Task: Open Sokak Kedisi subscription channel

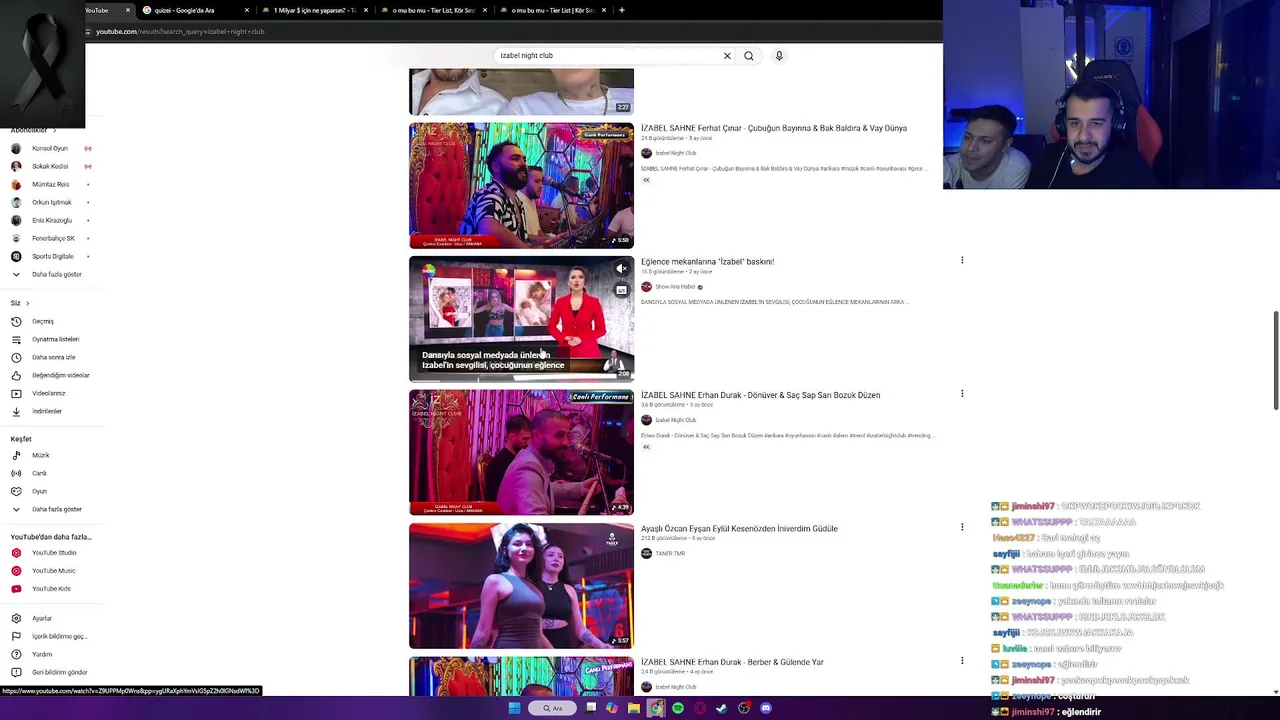Action: tap(50, 166)
